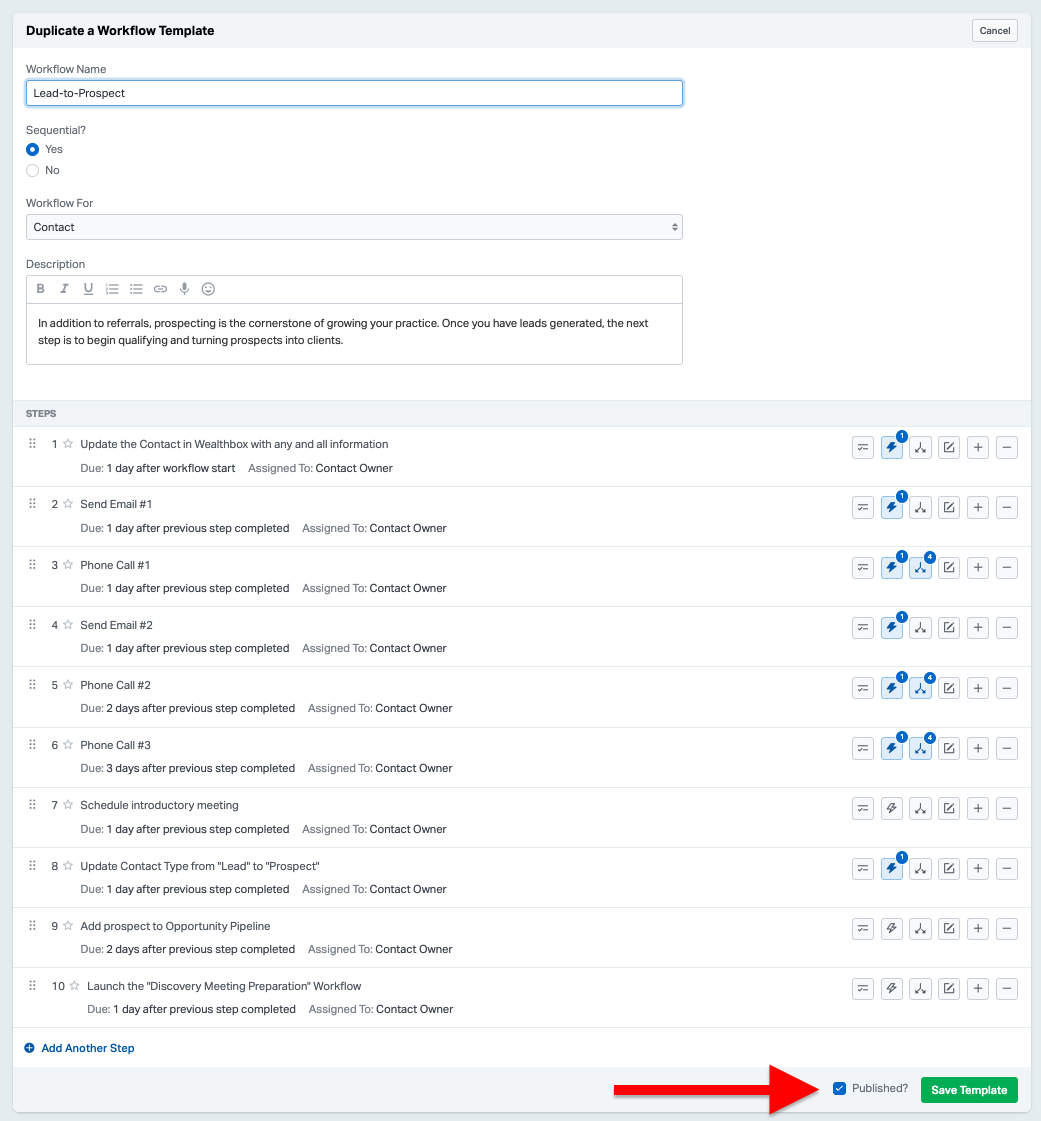Viewport: 1041px width, 1121px height.
Task: Insert an emoji in the description
Action: (x=208, y=289)
